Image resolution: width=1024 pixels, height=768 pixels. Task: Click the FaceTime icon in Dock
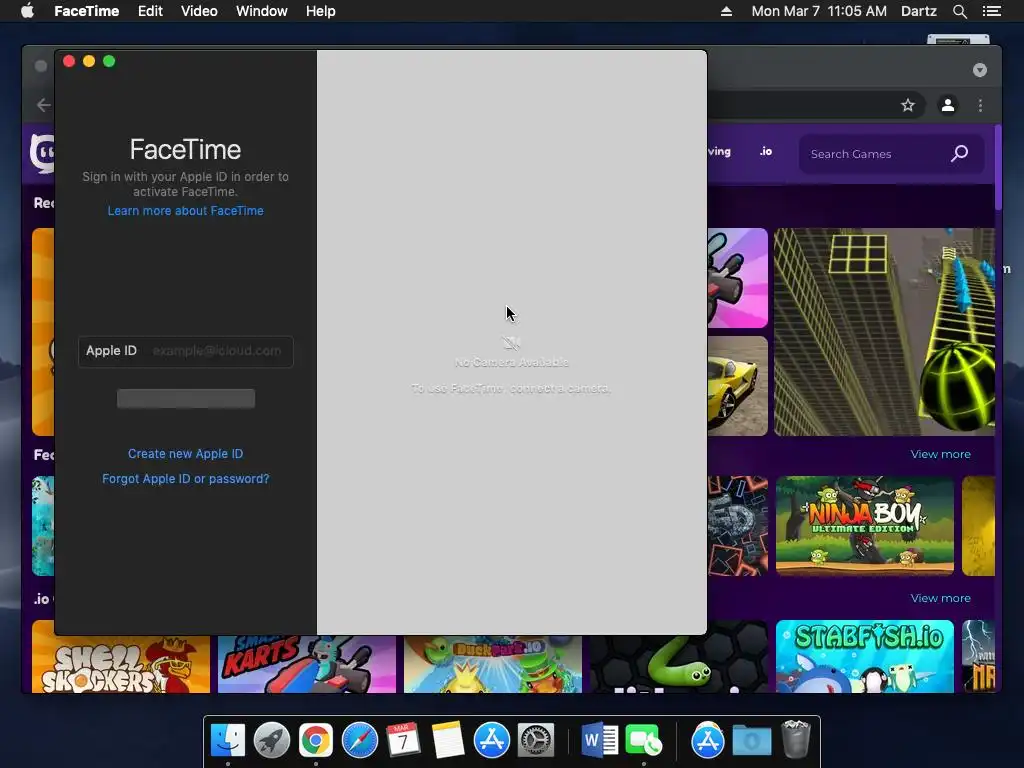(x=644, y=741)
